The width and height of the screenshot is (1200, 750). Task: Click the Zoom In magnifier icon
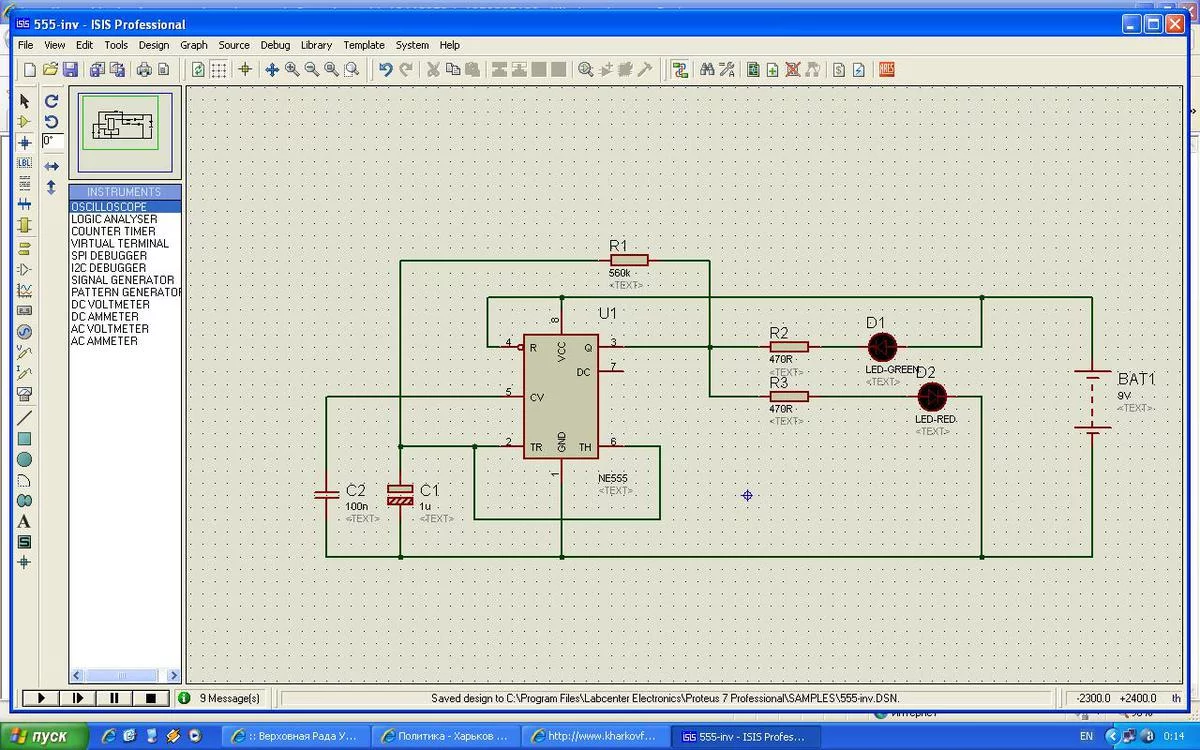pyautogui.click(x=292, y=69)
